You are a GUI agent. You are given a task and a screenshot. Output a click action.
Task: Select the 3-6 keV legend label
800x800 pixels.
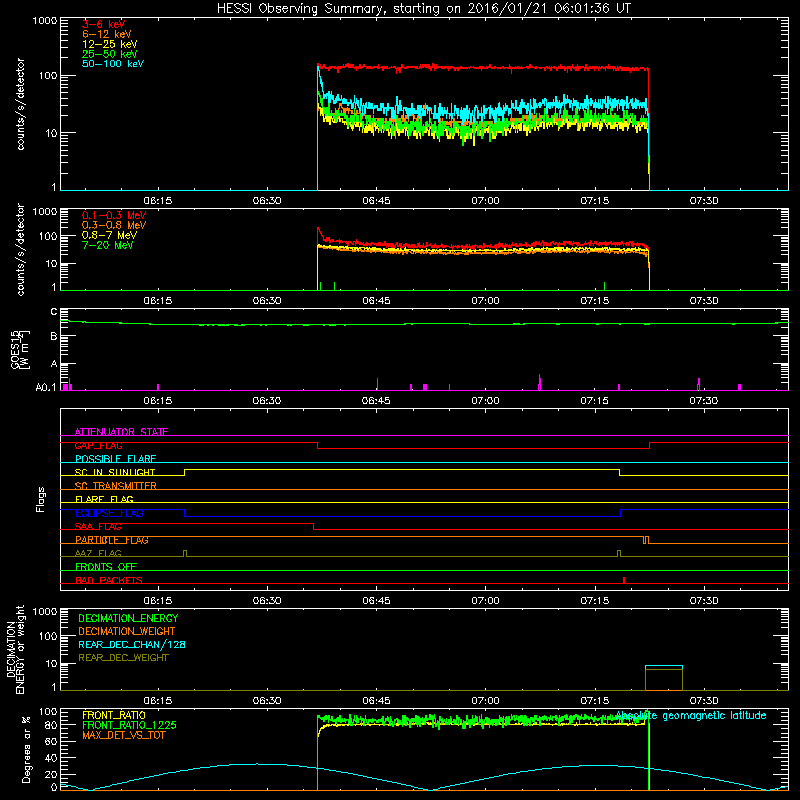(104, 24)
